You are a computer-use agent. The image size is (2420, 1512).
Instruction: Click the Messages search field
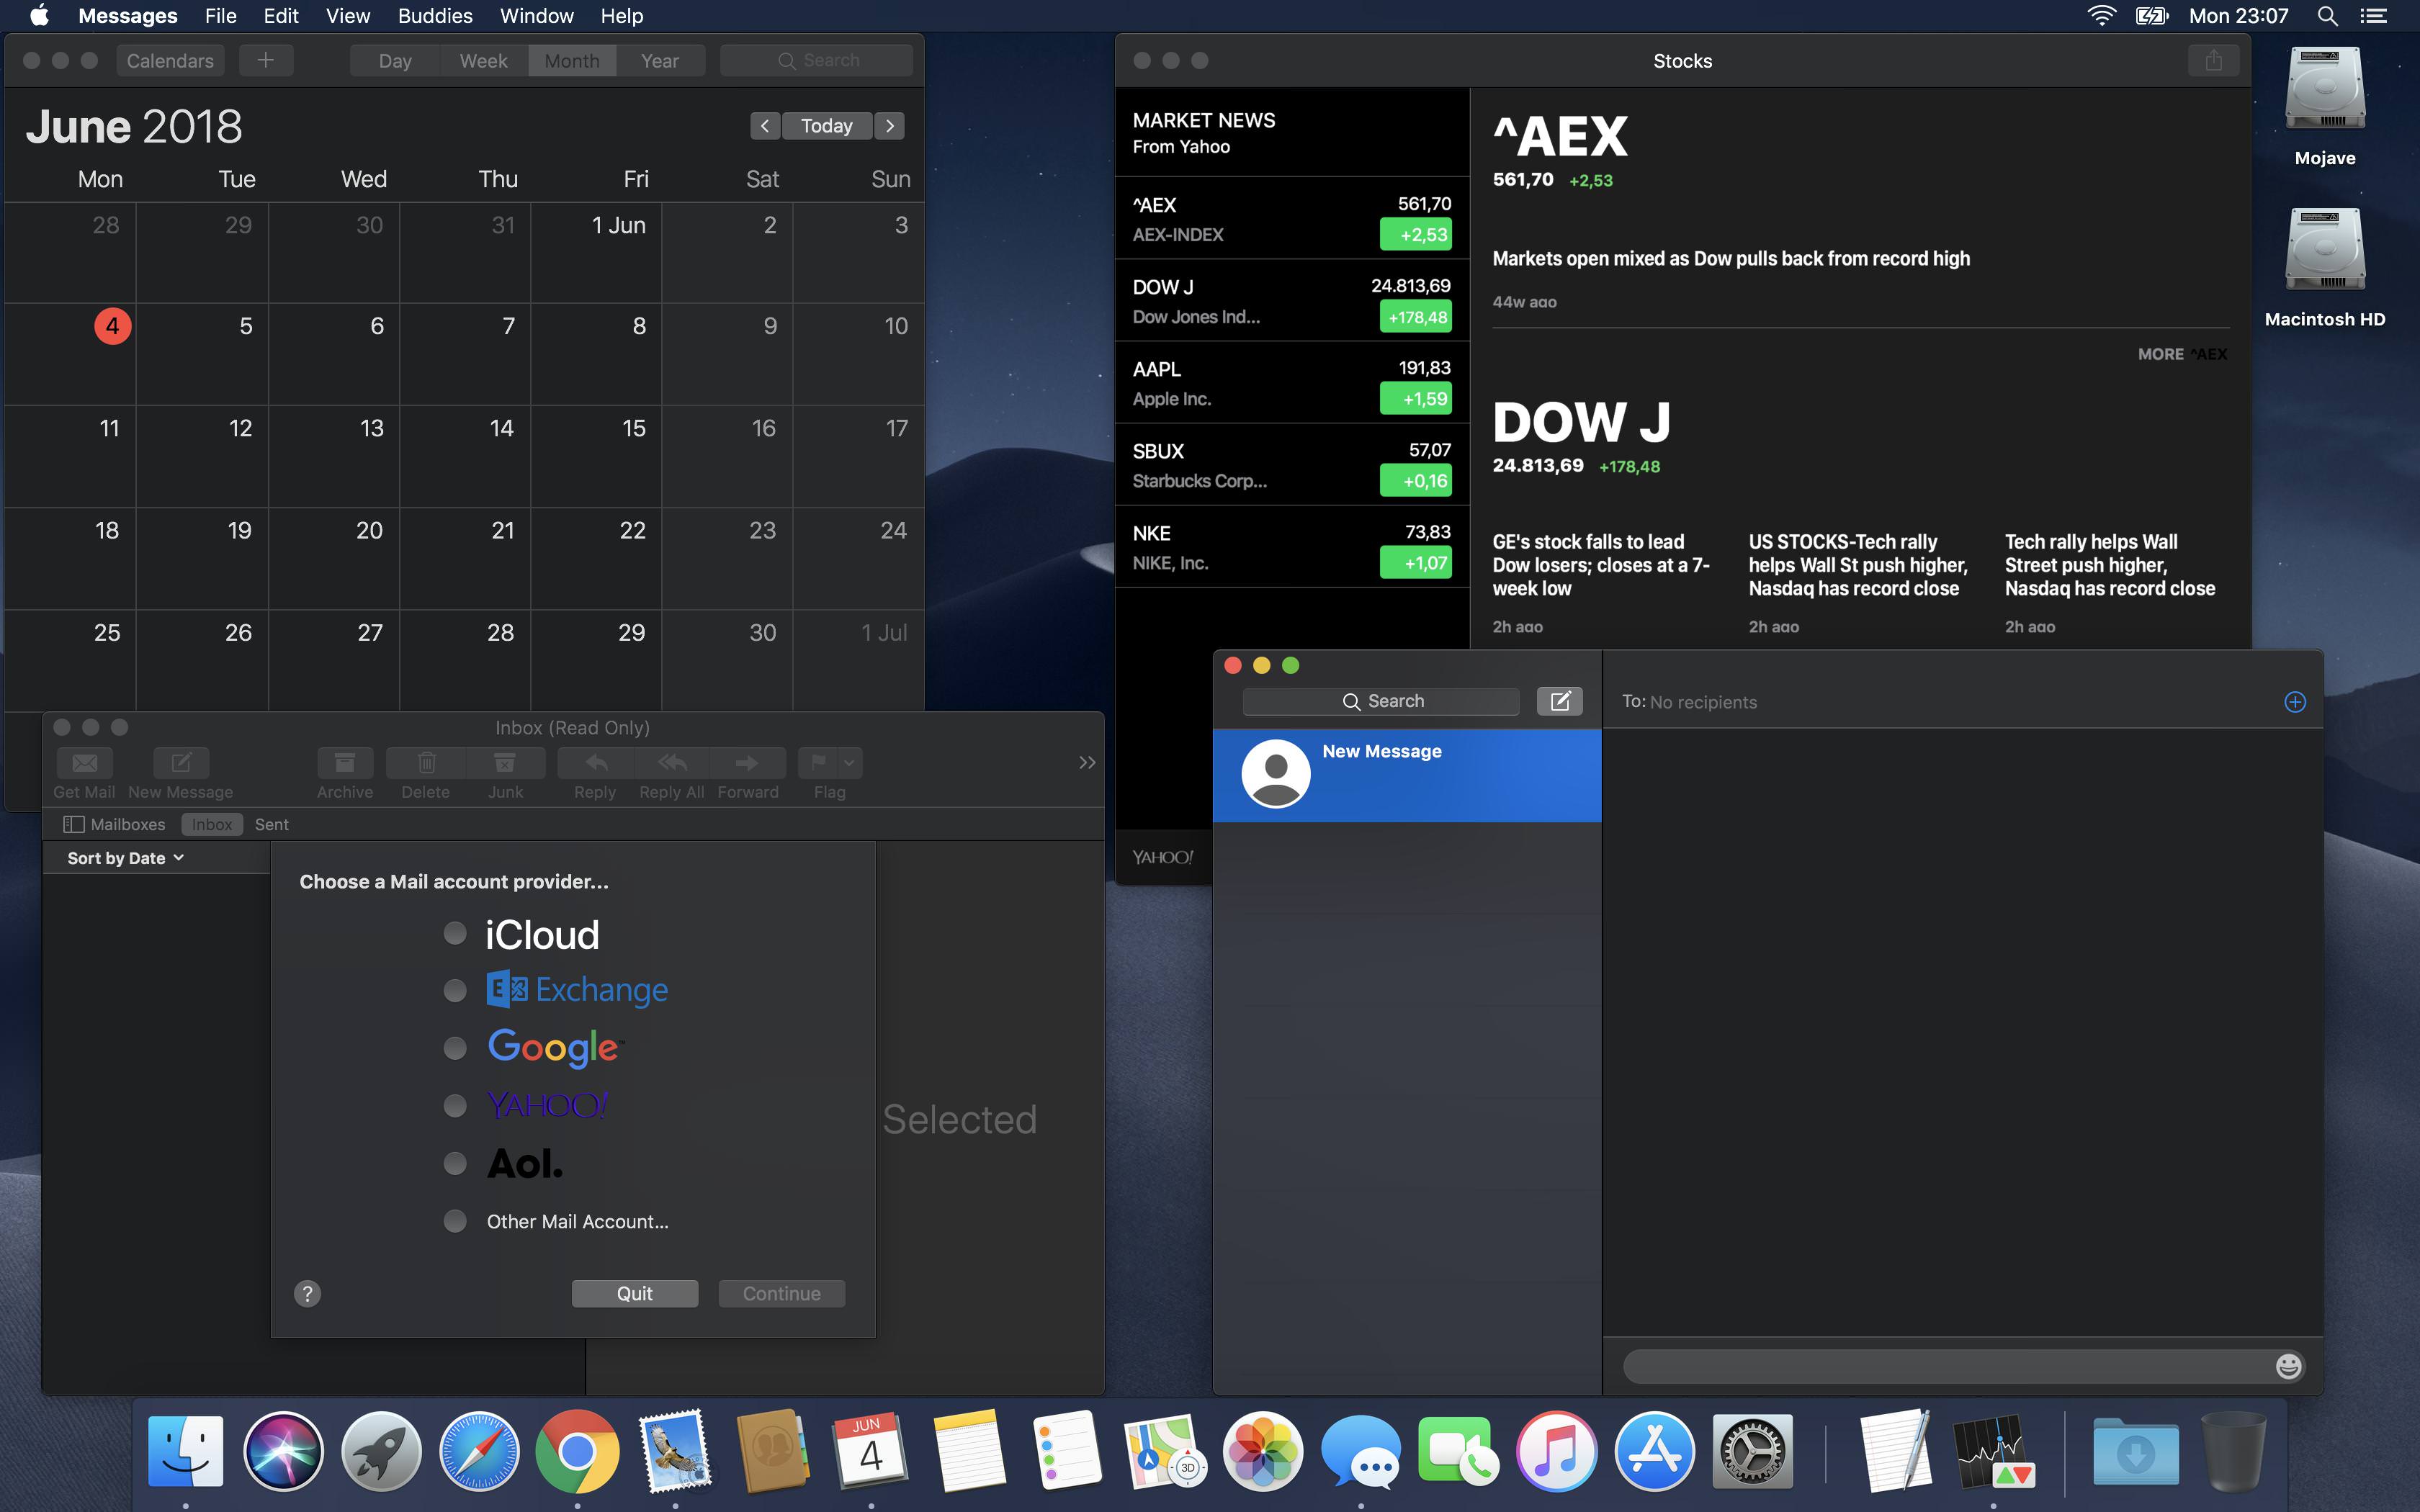coord(1381,701)
